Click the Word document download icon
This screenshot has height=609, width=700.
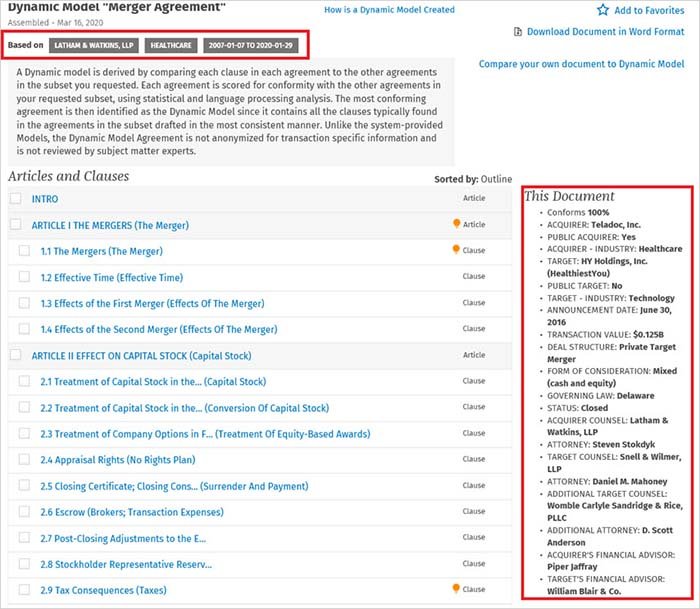click(x=517, y=32)
